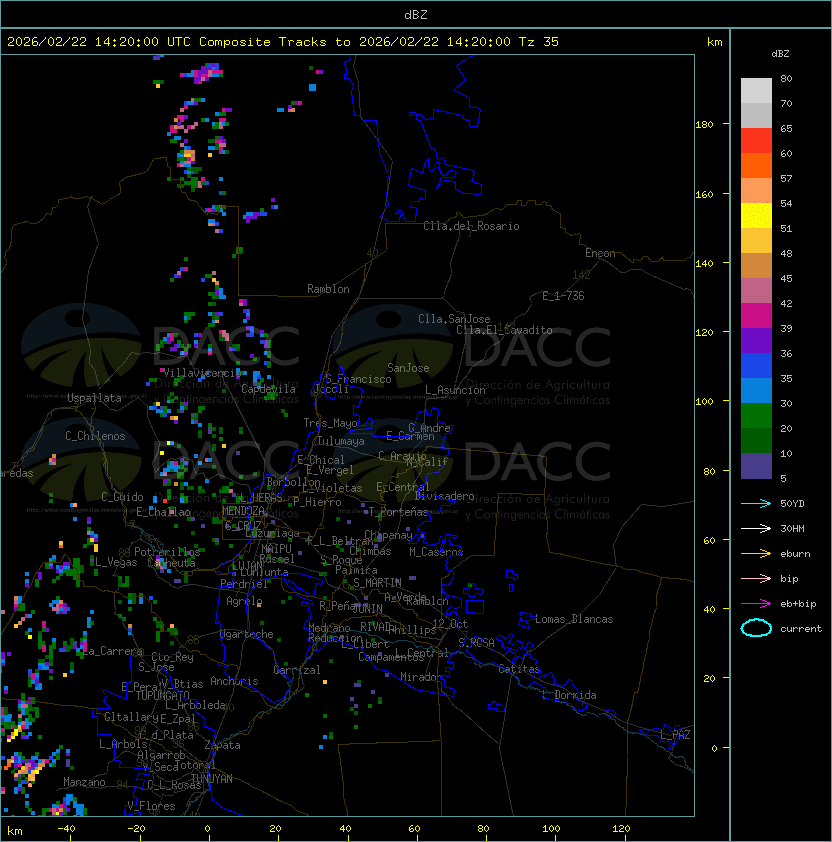Click the 'Ugarteche' map label
The image size is (832, 842).
pos(247,634)
